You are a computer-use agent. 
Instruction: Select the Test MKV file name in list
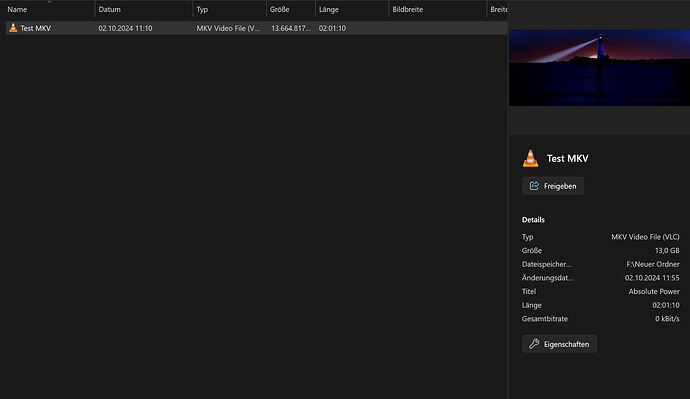pos(36,28)
